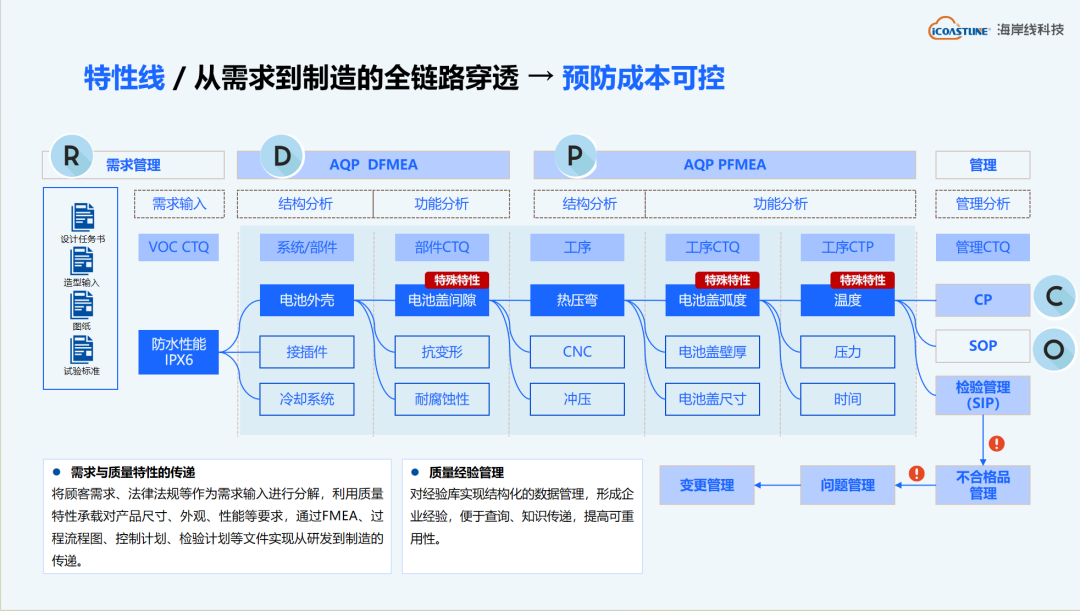
Task: Click the 海岸线科技 company name
Action: [x=1030, y=30]
